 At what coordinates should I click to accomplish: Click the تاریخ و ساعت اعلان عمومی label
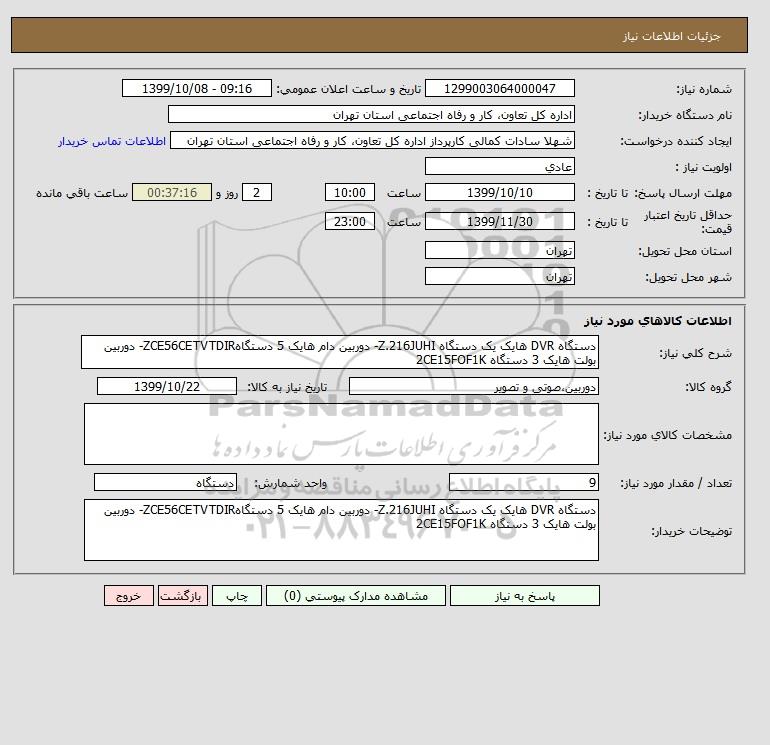tap(349, 89)
